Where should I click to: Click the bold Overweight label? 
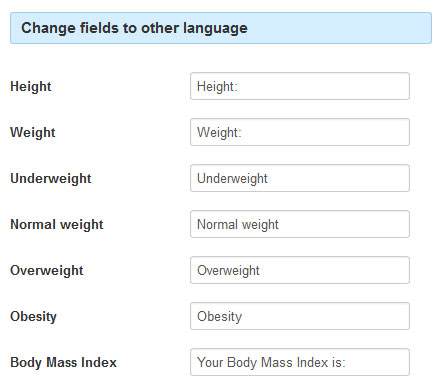pyautogui.click(x=47, y=271)
